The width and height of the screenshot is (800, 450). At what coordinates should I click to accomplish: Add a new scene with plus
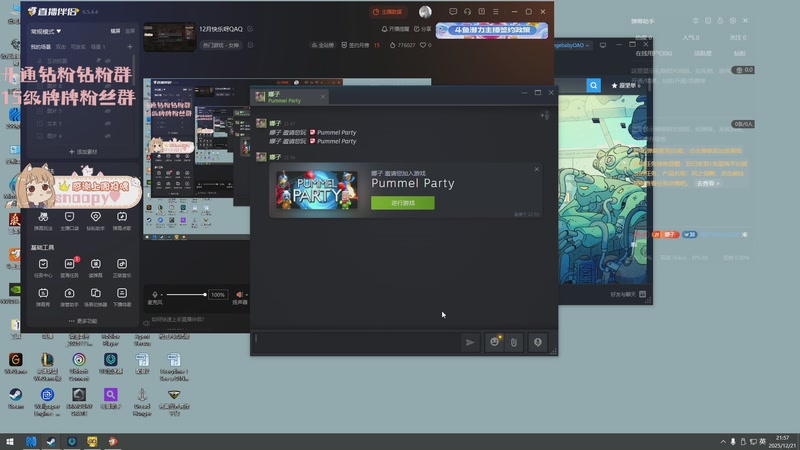coord(130,46)
